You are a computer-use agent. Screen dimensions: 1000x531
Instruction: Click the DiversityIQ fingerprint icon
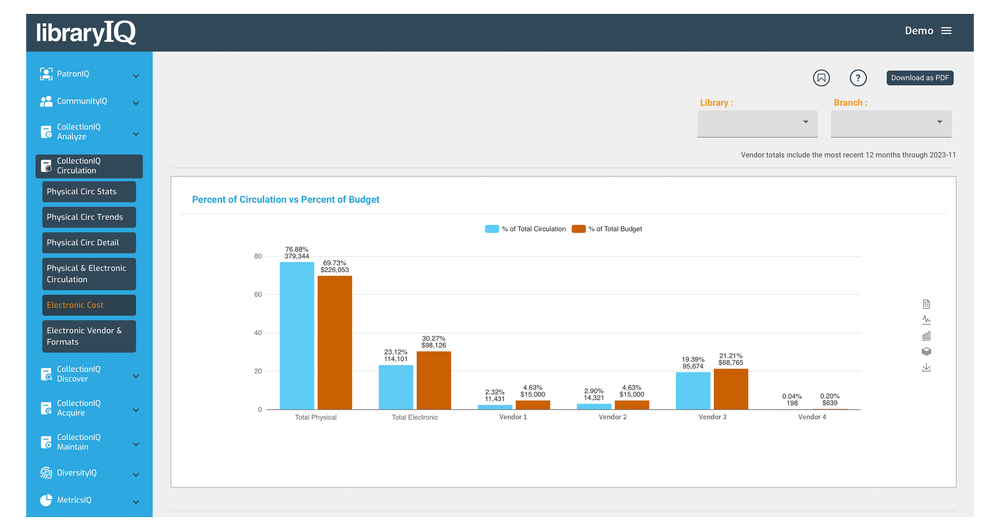46,473
